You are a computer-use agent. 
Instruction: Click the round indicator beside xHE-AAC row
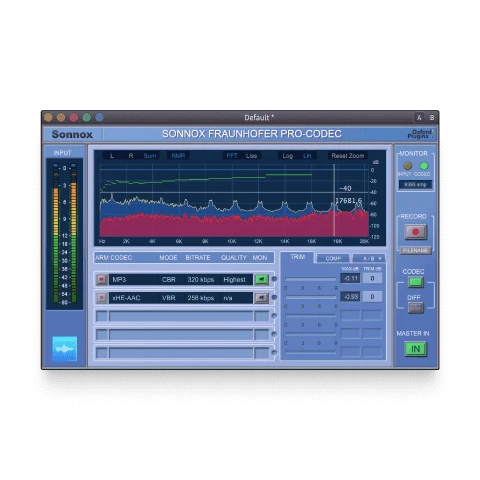click(x=274, y=297)
